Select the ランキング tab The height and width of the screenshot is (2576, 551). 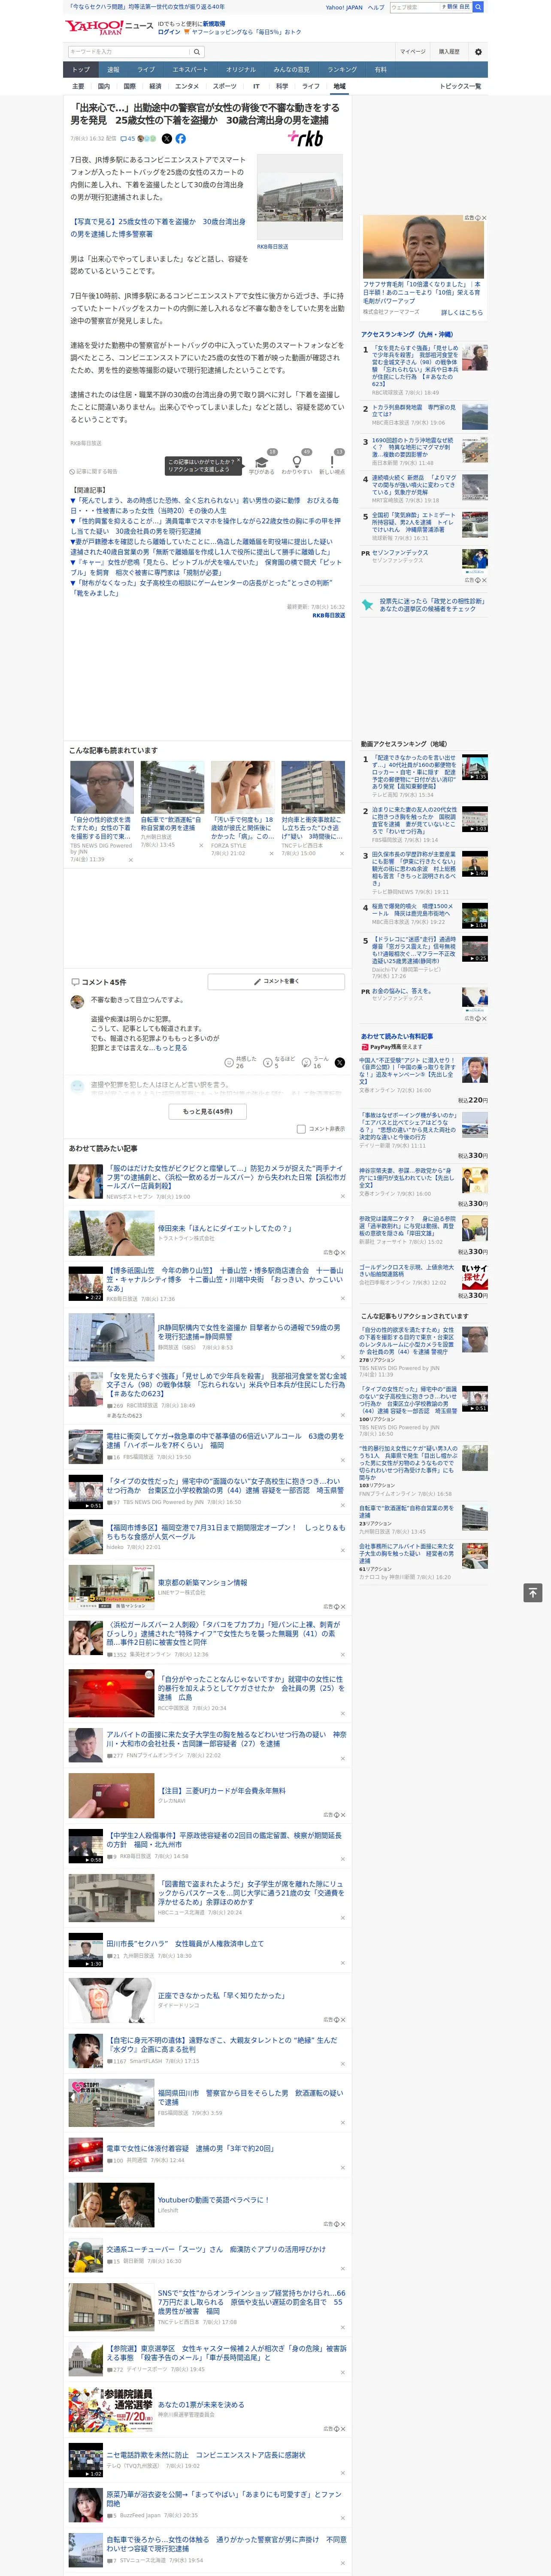coord(342,70)
